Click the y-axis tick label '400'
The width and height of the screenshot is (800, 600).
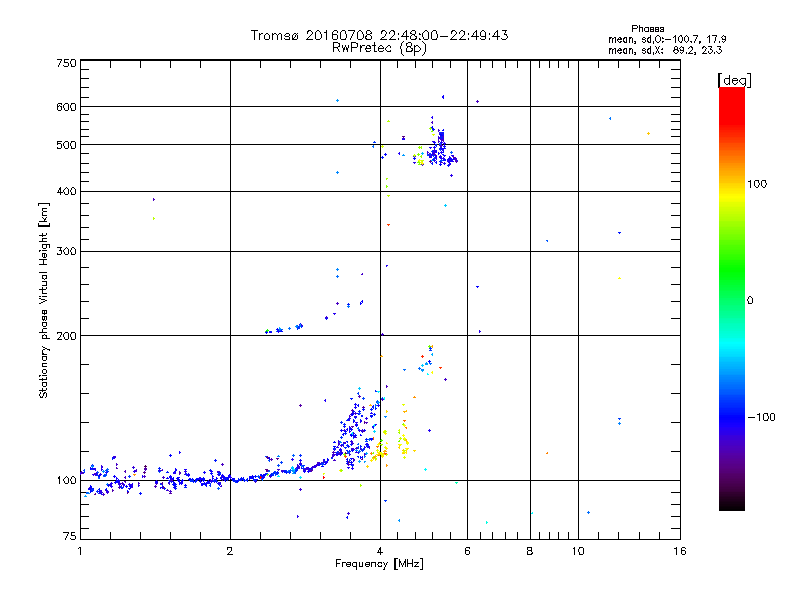tap(66, 192)
